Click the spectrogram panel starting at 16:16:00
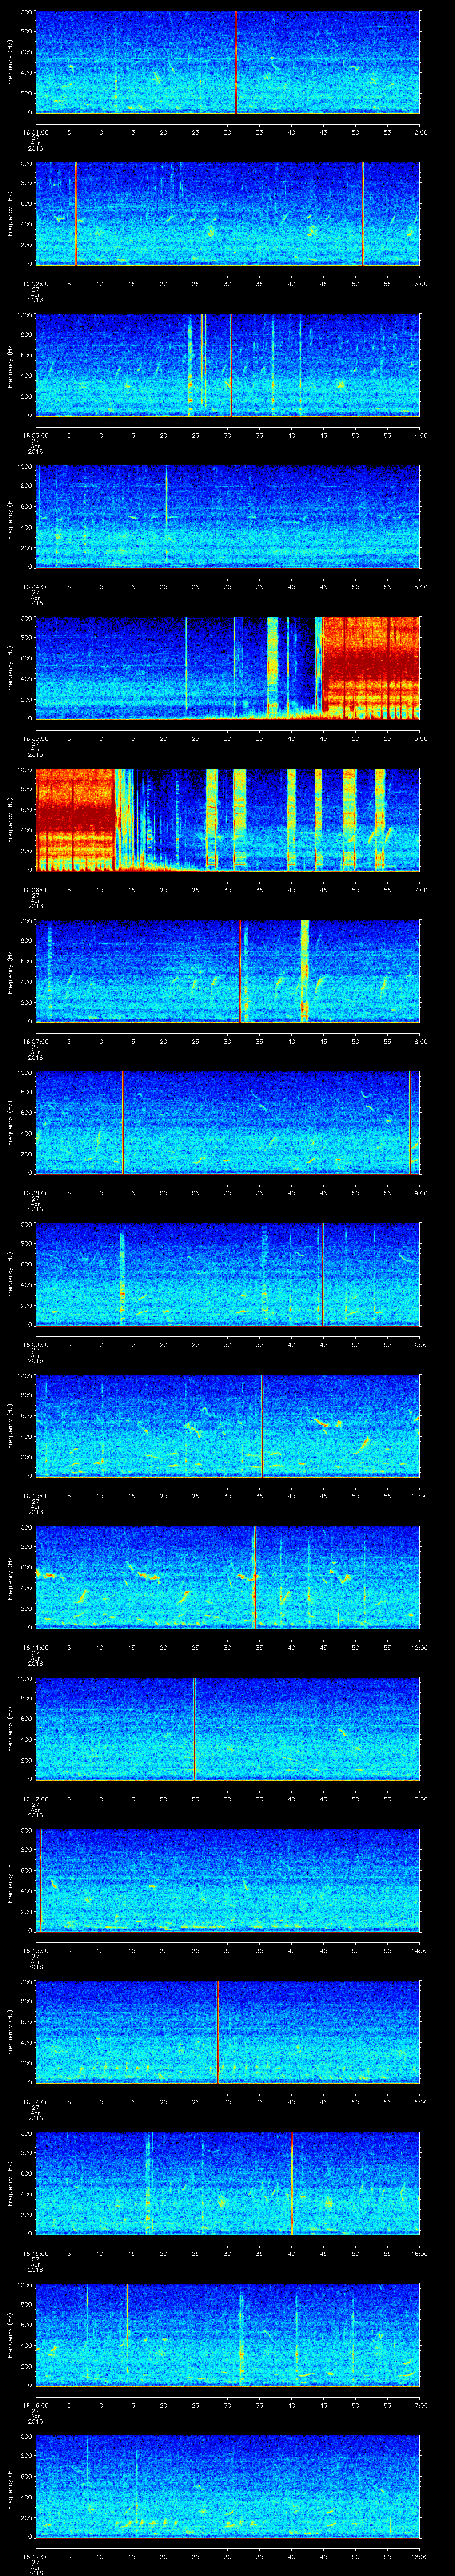The height and width of the screenshot is (2576, 455). pos(227,2335)
